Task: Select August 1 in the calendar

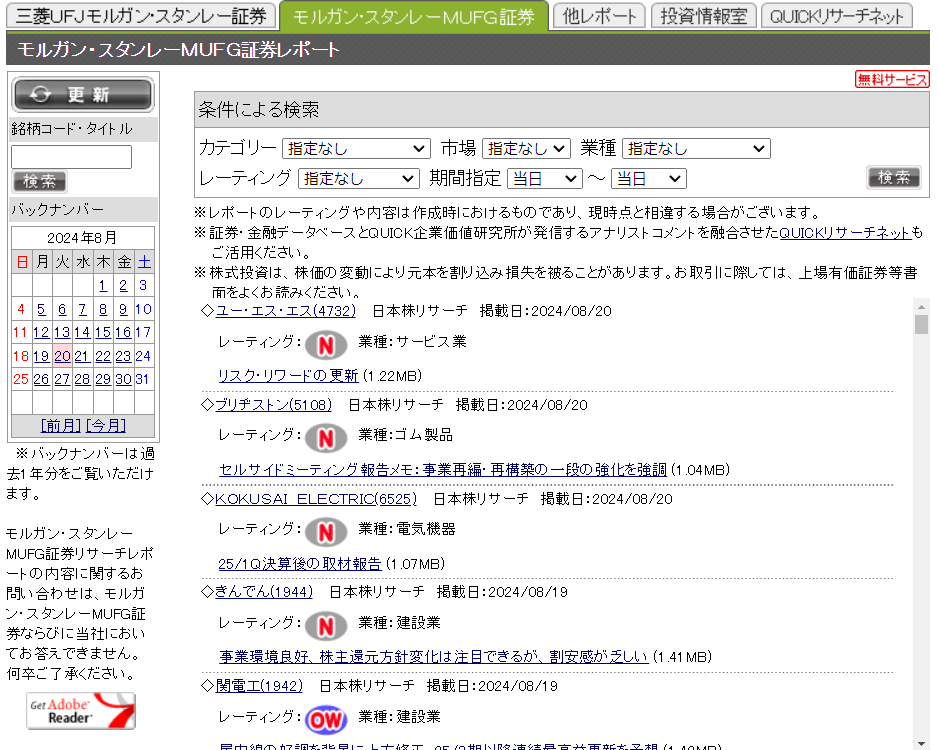Action: 103,285
